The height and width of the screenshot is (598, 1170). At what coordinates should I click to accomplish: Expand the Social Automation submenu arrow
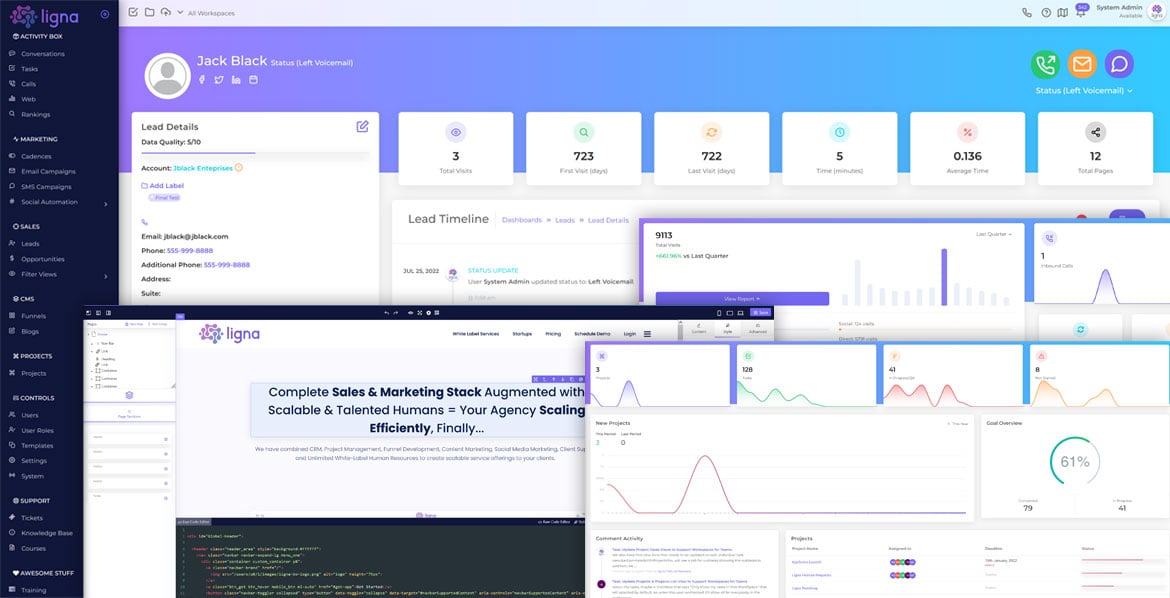pos(105,204)
